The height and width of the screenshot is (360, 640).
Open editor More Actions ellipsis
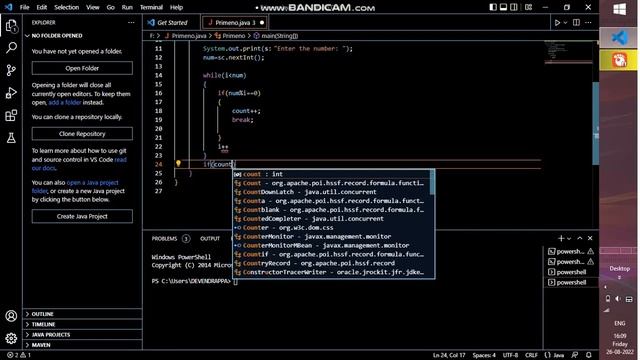click(588, 22)
